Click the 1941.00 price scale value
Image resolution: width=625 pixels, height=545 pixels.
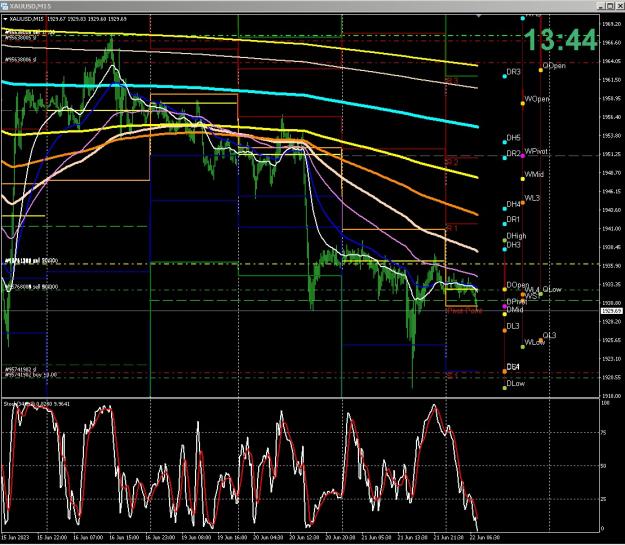tap(611, 229)
